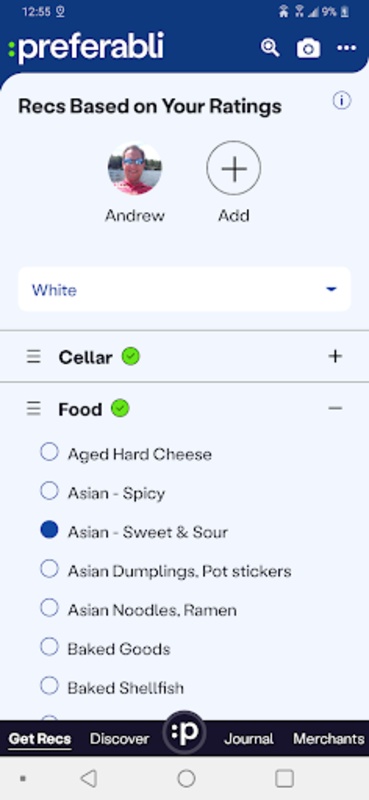The image size is (369, 800).
Task: Tap Andrew's profile photo
Action: pos(135,168)
